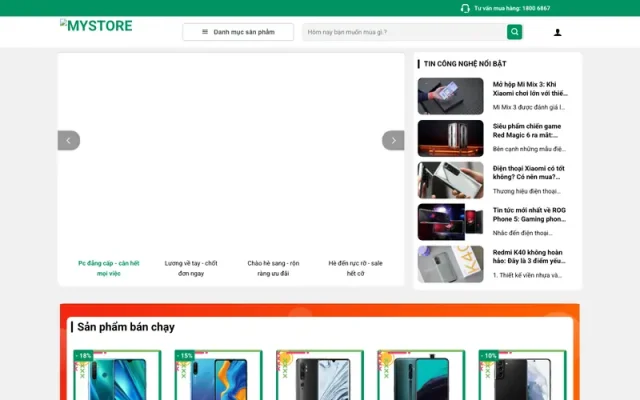Select banner tab 'Chào hè sang - rộn ràng ưu đãi'
The width and height of the screenshot is (640, 400).
[273, 268]
